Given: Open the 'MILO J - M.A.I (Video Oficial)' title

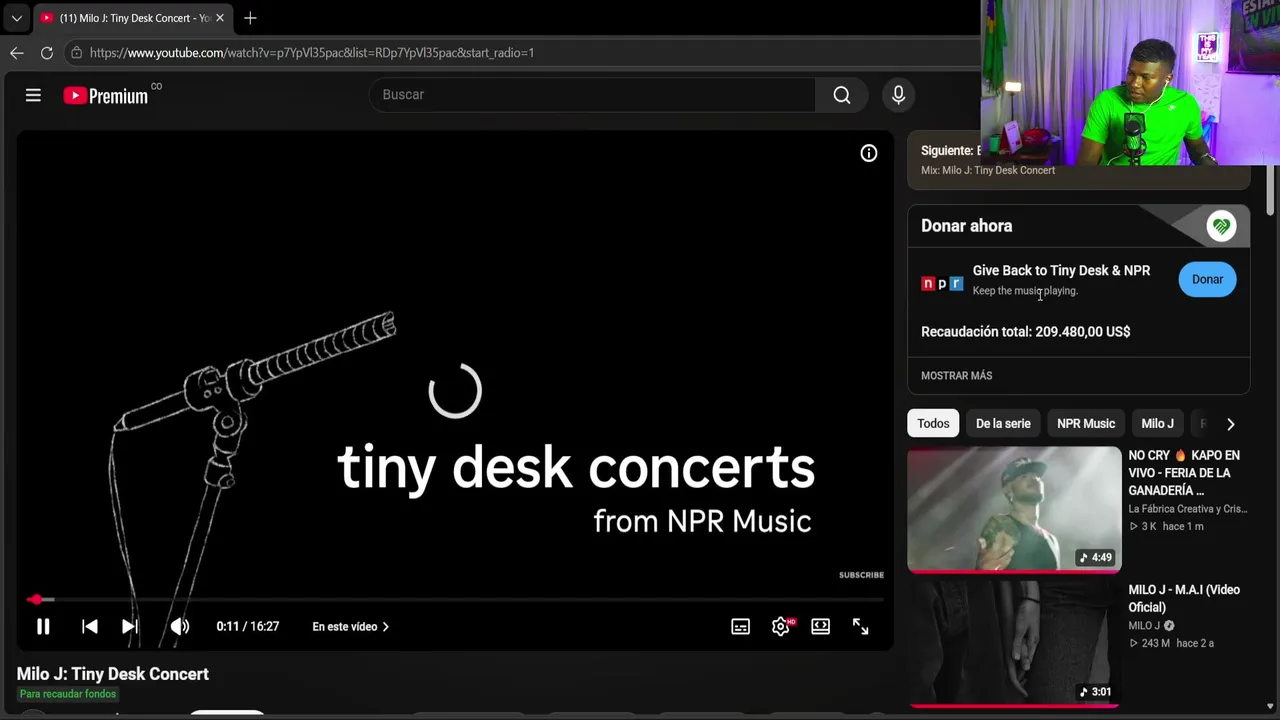Looking at the screenshot, I should point(1184,598).
